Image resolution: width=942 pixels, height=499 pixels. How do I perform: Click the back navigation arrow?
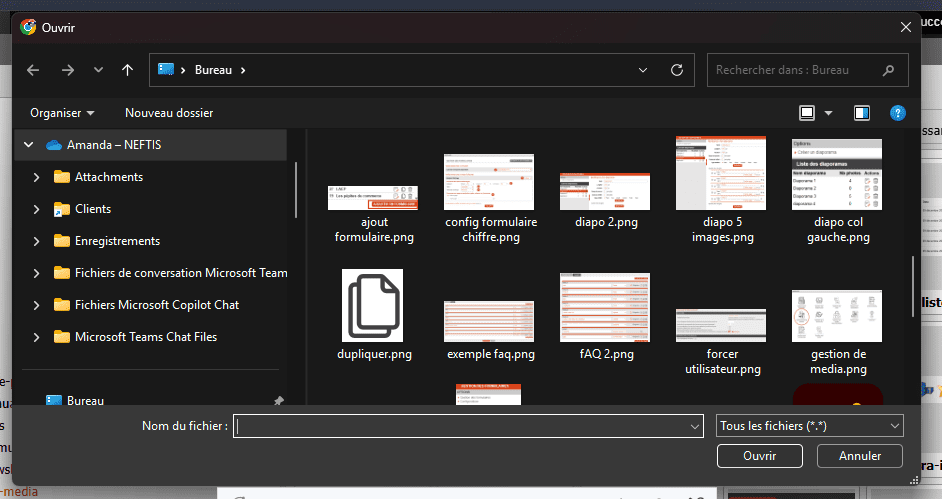pos(33,70)
